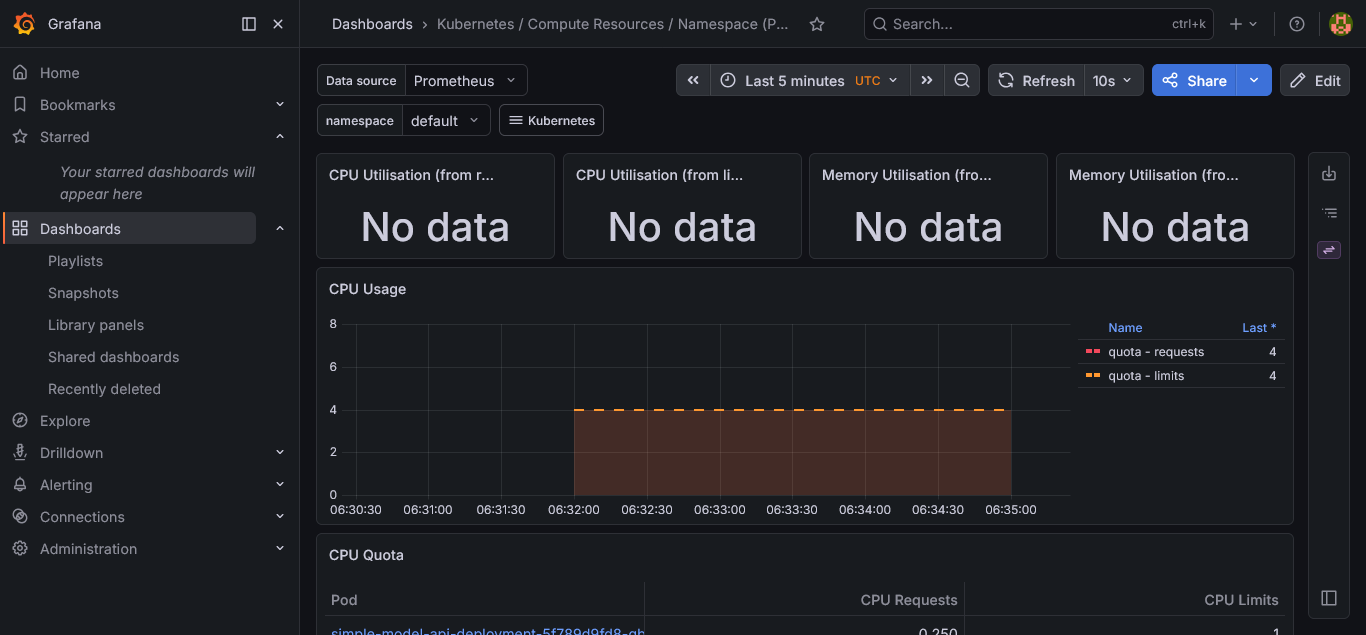Click the Drilldown icon
The height and width of the screenshot is (635, 1366).
pos(20,453)
